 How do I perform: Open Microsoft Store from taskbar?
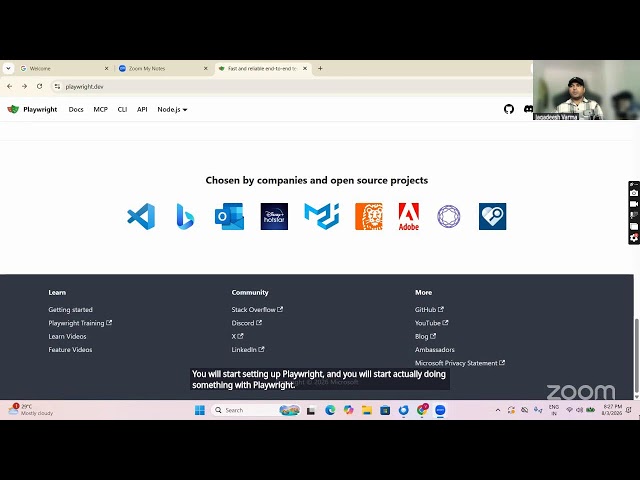[x=385, y=410]
